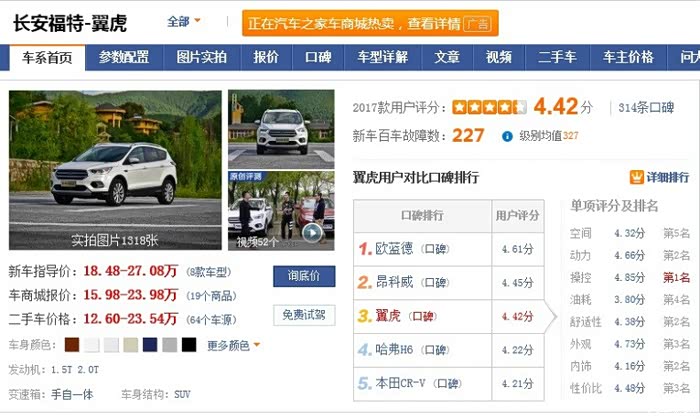Image resolution: width=700 pixels, height=419 pixels.
Task: Switch to 车系首页 tab
Action: [x=47, y=58]
